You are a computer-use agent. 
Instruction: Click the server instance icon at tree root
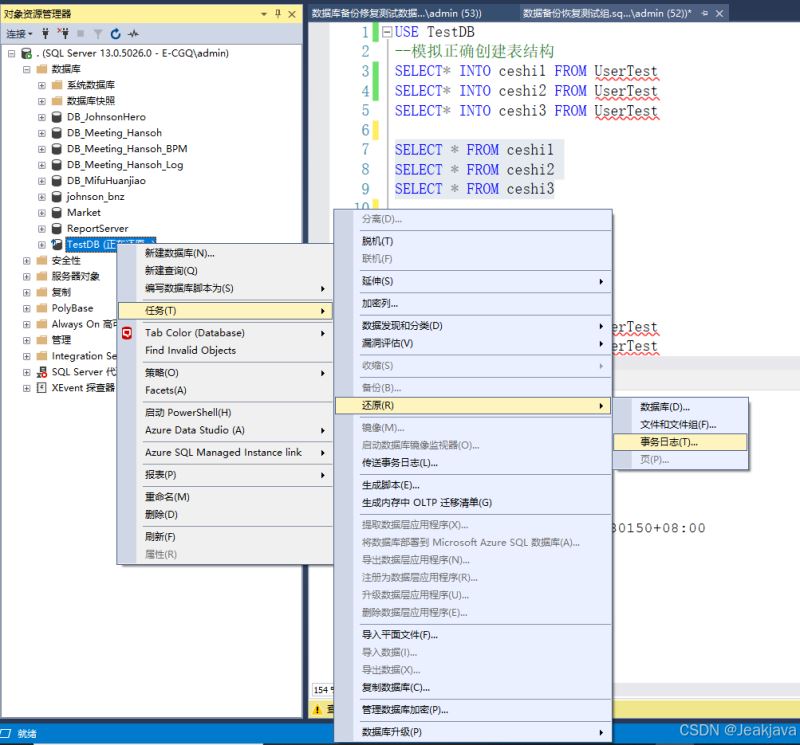(27, 53)
